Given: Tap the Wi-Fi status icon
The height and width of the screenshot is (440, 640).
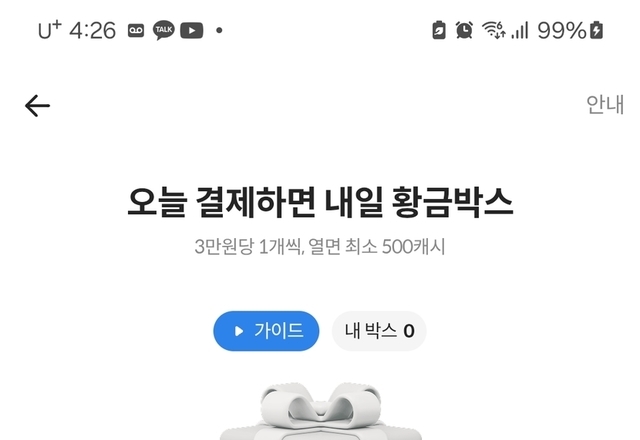Looking at the screenshot, I should pyautogui.click(x=494, y=30).
